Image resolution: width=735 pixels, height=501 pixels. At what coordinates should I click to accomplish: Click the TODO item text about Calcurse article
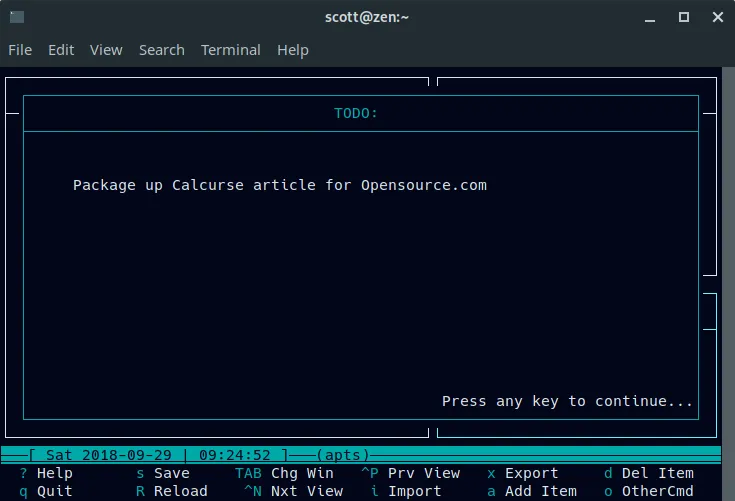280,185
